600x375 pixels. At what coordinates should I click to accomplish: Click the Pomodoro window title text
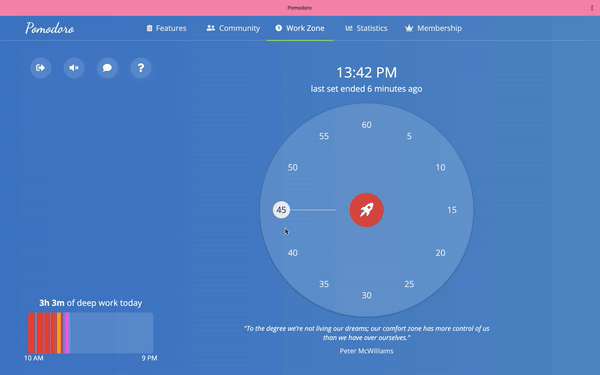point(300,8)
